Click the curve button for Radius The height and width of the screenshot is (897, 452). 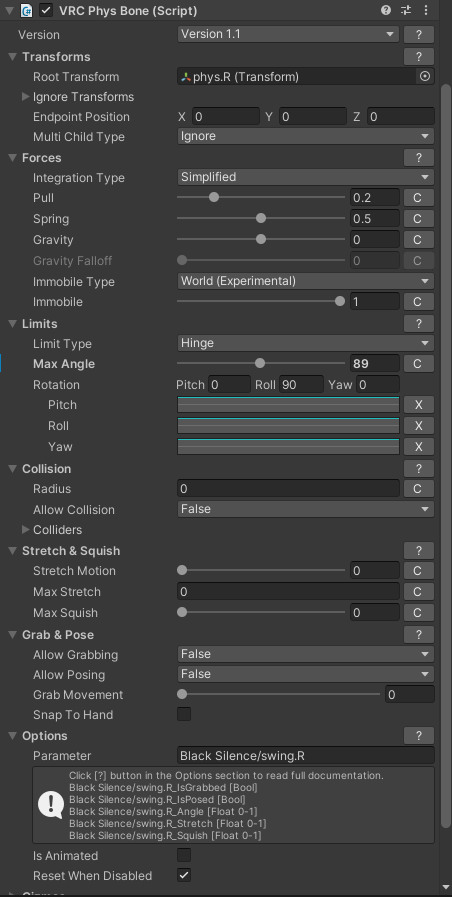point(419,489)
